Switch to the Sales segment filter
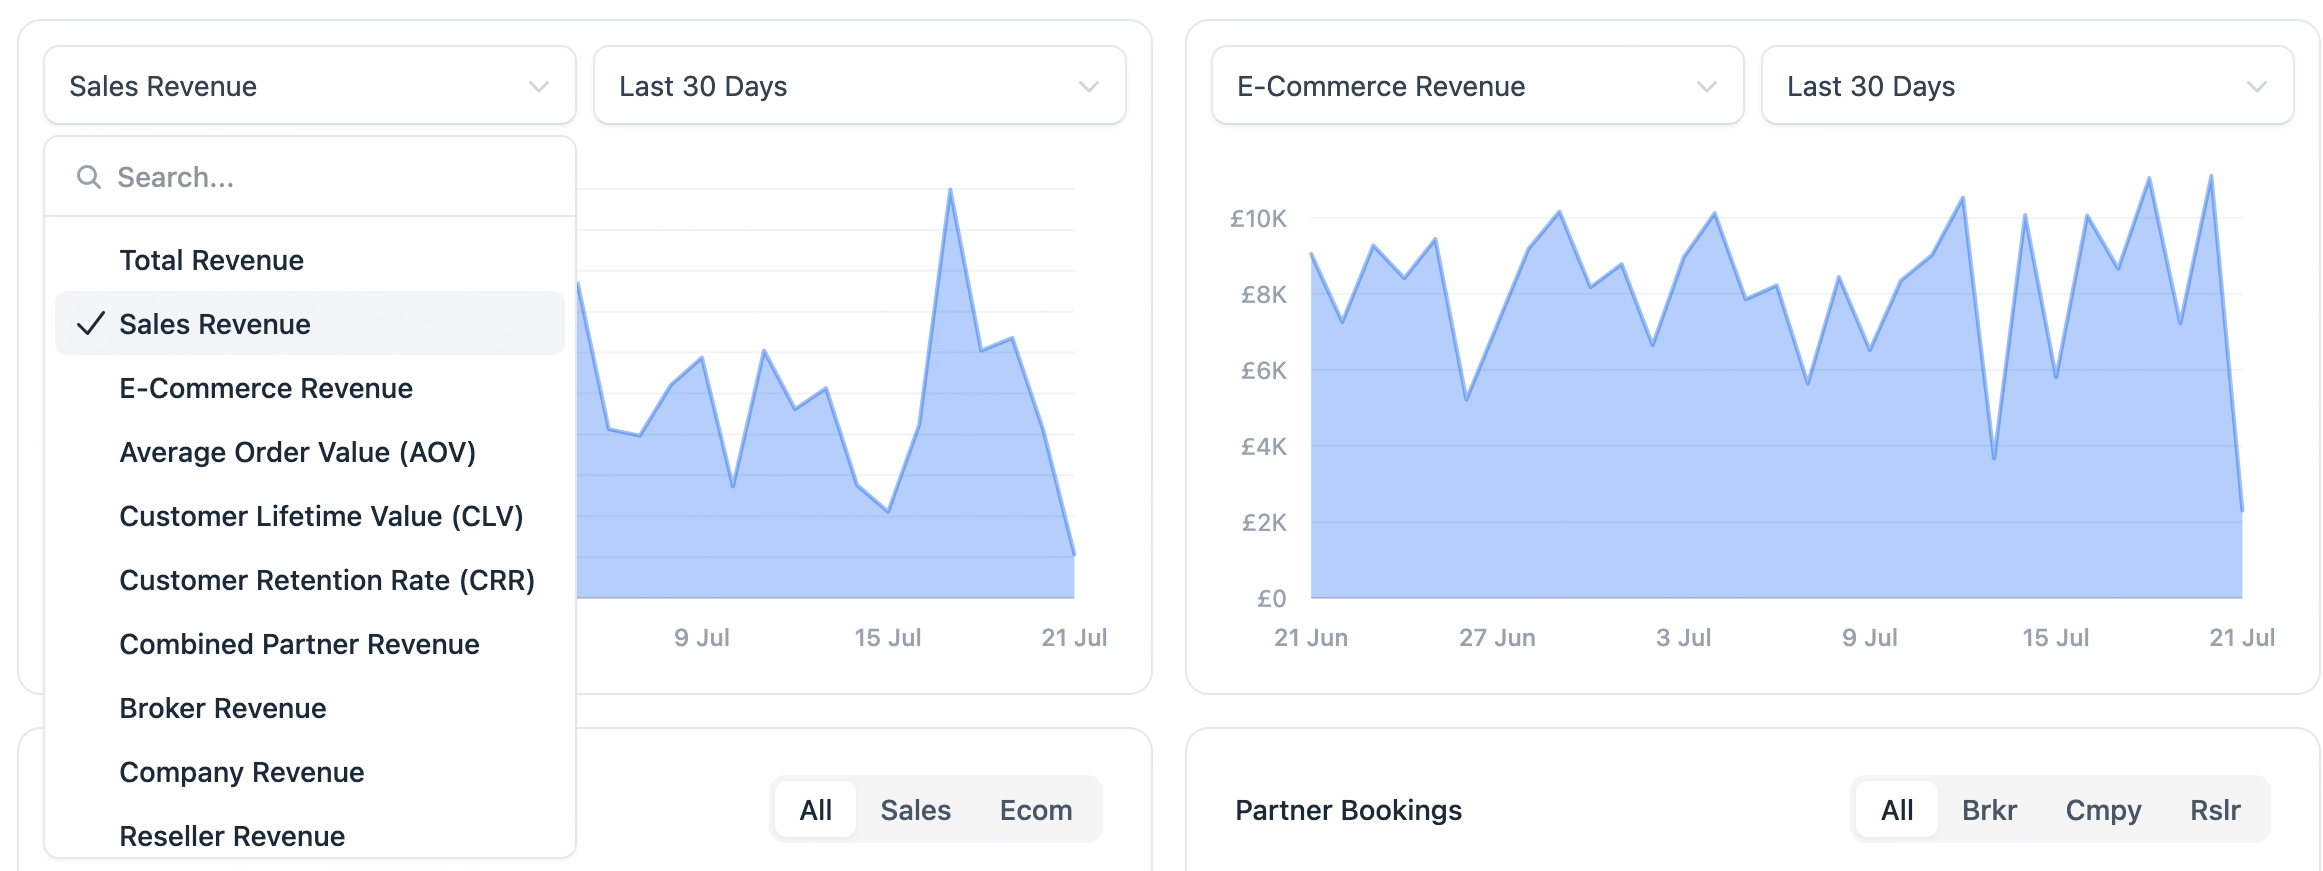This screenshot has height=871, width=2323. (x=915, y=810)
